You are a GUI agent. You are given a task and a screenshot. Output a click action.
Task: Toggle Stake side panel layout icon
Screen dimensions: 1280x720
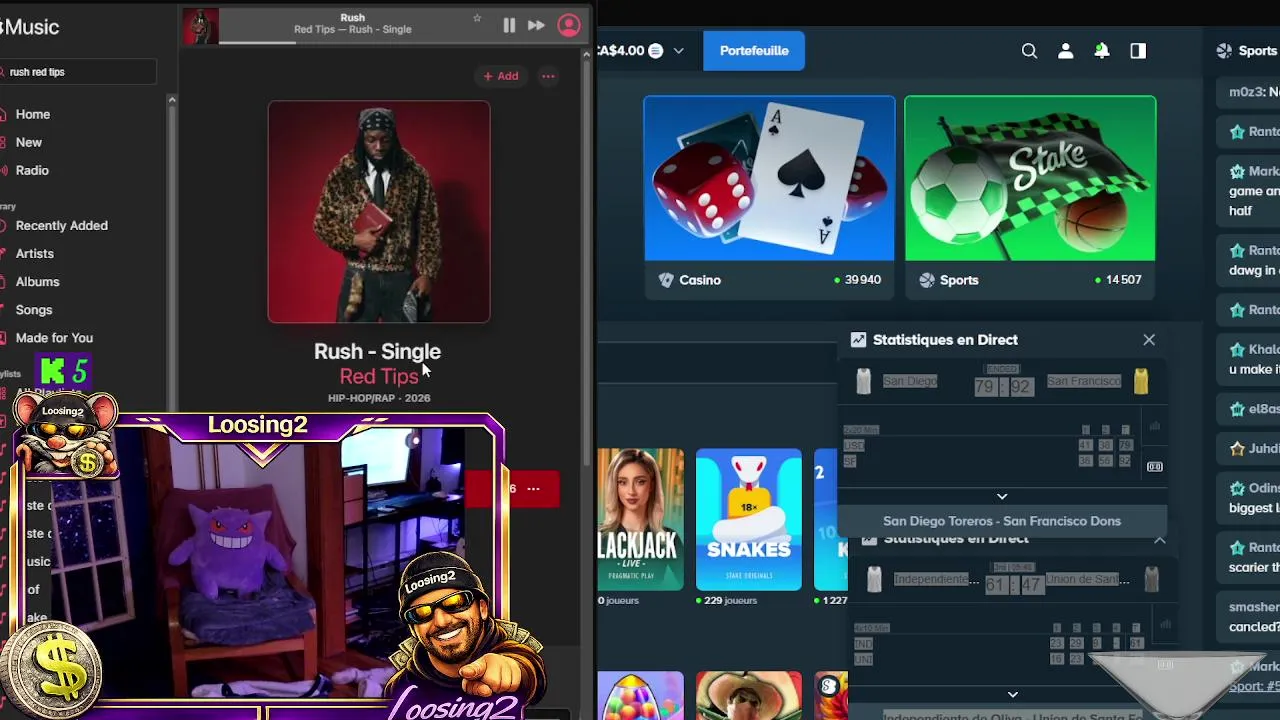1138,51
